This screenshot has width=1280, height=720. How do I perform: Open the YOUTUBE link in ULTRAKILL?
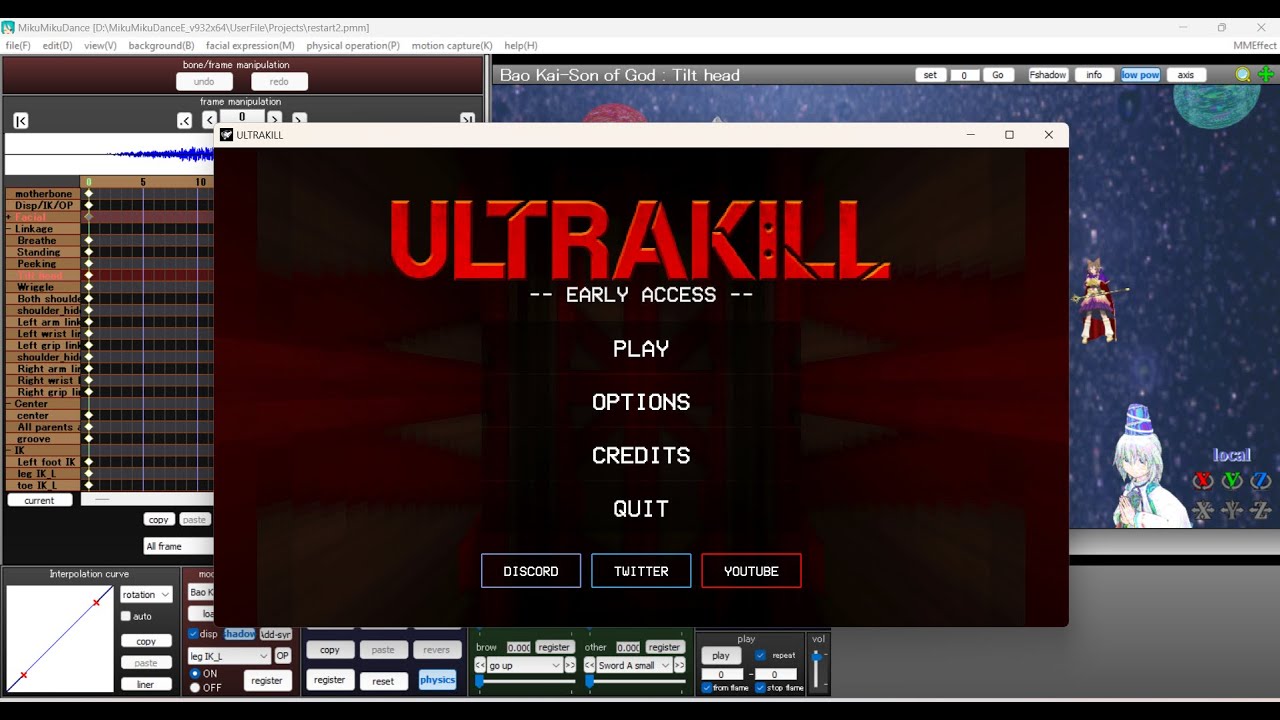(751, 571)
